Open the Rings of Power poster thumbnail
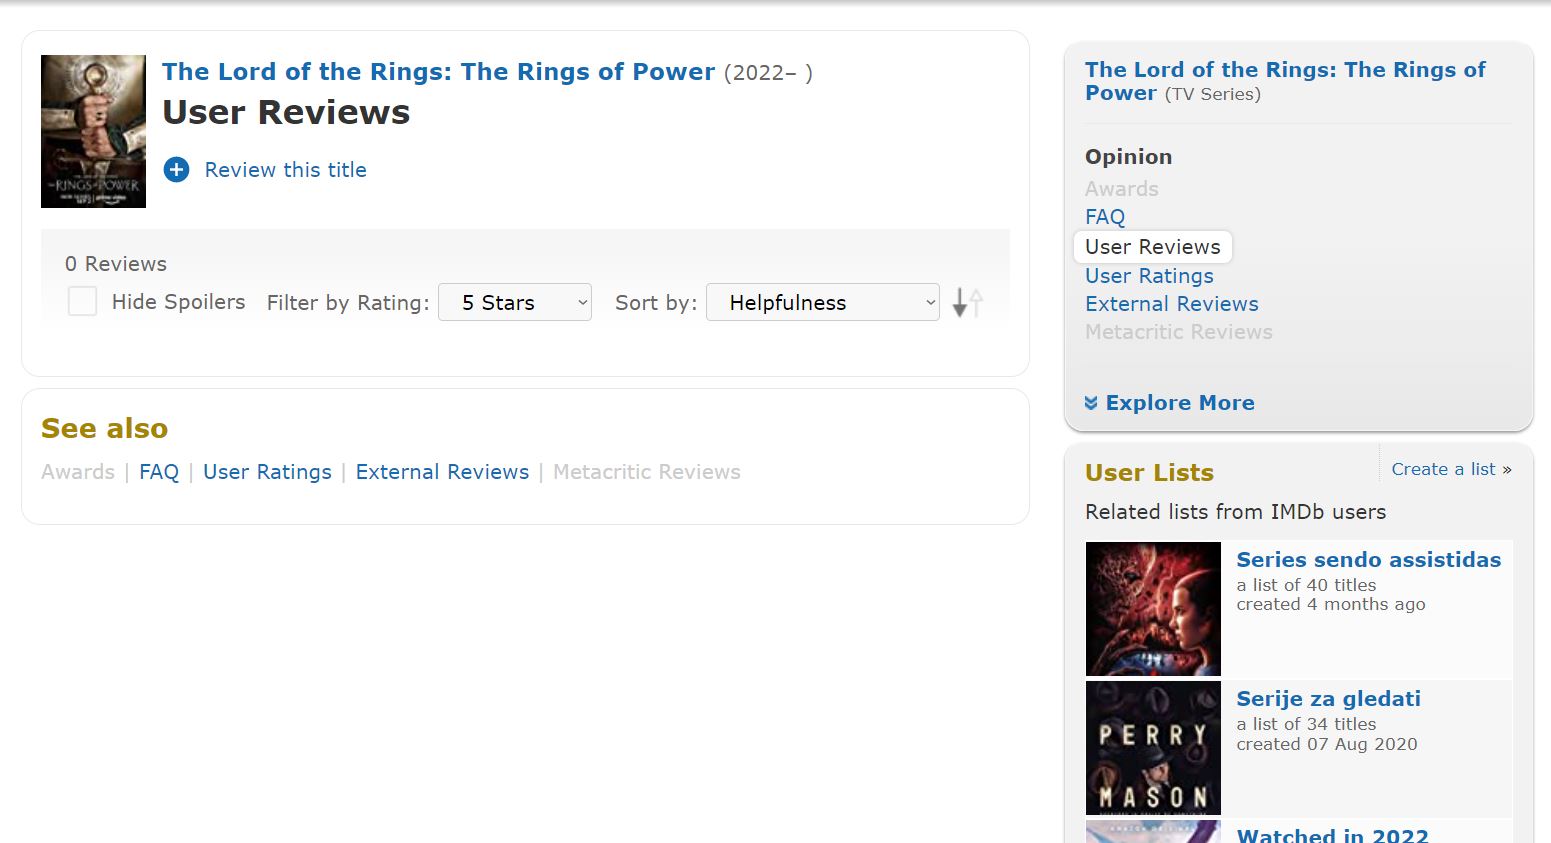The width and height of the screenshot is (1551, 843). point(93,131)
